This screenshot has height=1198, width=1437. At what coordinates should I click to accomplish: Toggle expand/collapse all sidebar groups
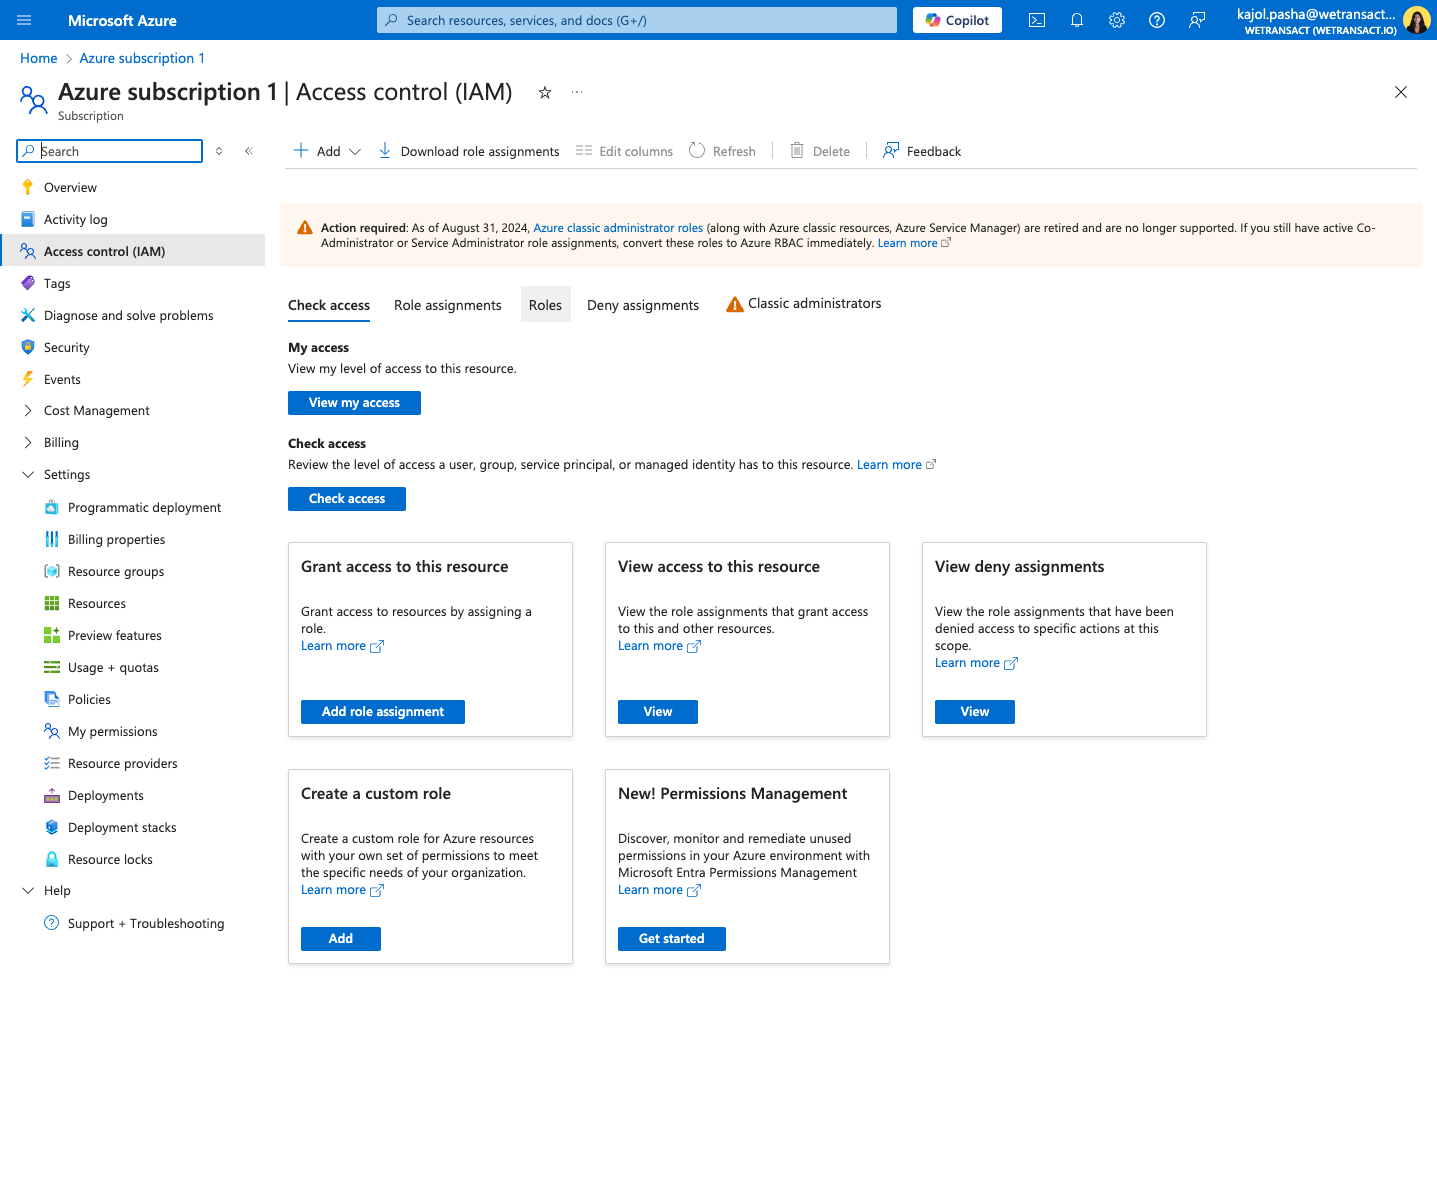(219, 151)
